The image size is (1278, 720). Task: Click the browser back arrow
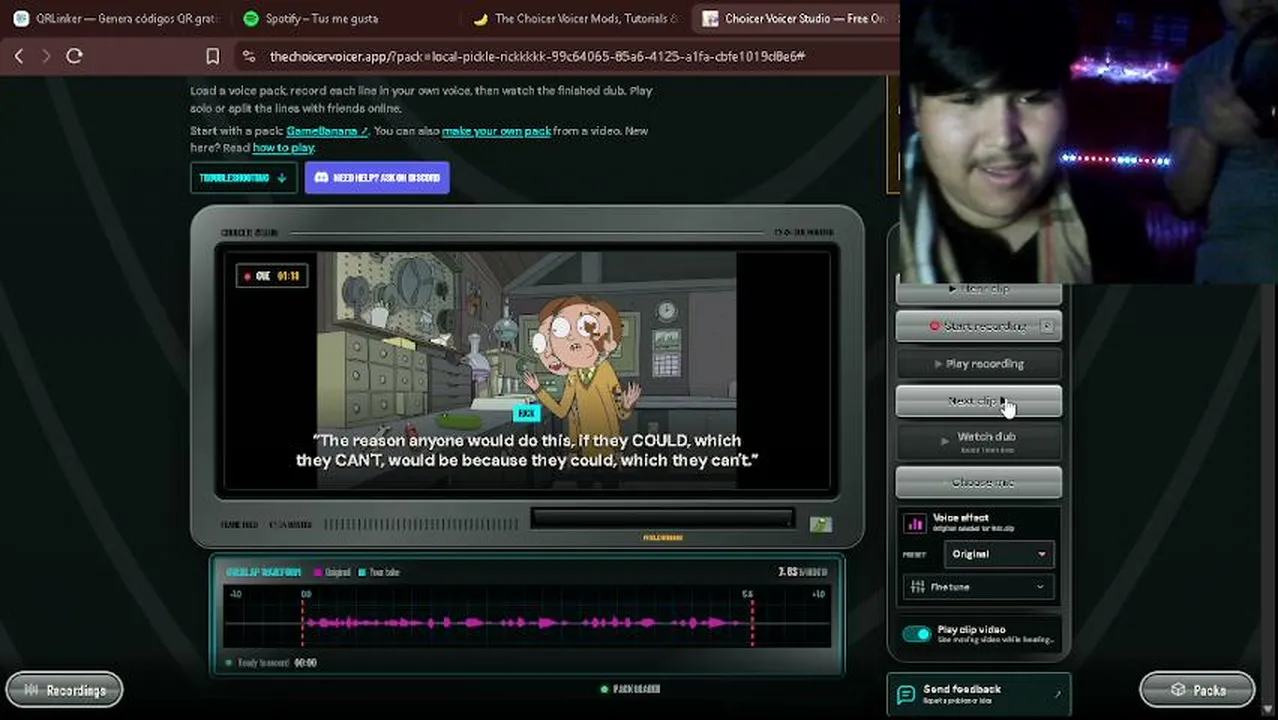[x=19, y=56]
